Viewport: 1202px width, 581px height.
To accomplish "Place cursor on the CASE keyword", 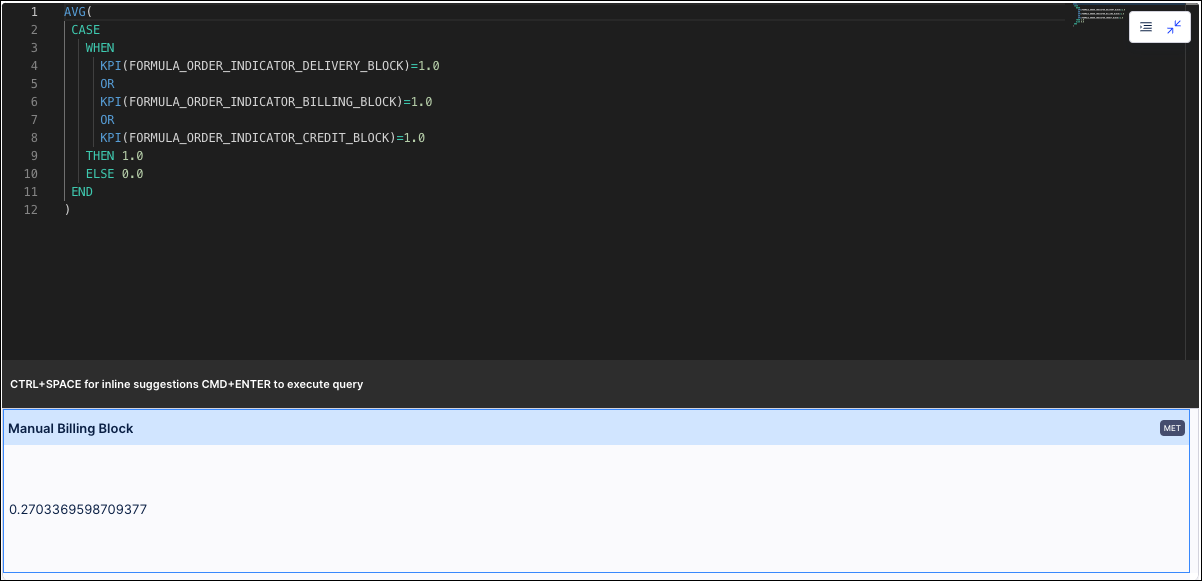I will [86, 30].
